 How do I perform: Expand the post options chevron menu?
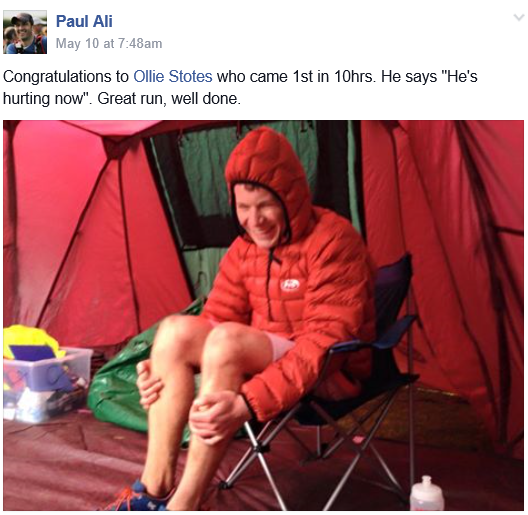519,17
